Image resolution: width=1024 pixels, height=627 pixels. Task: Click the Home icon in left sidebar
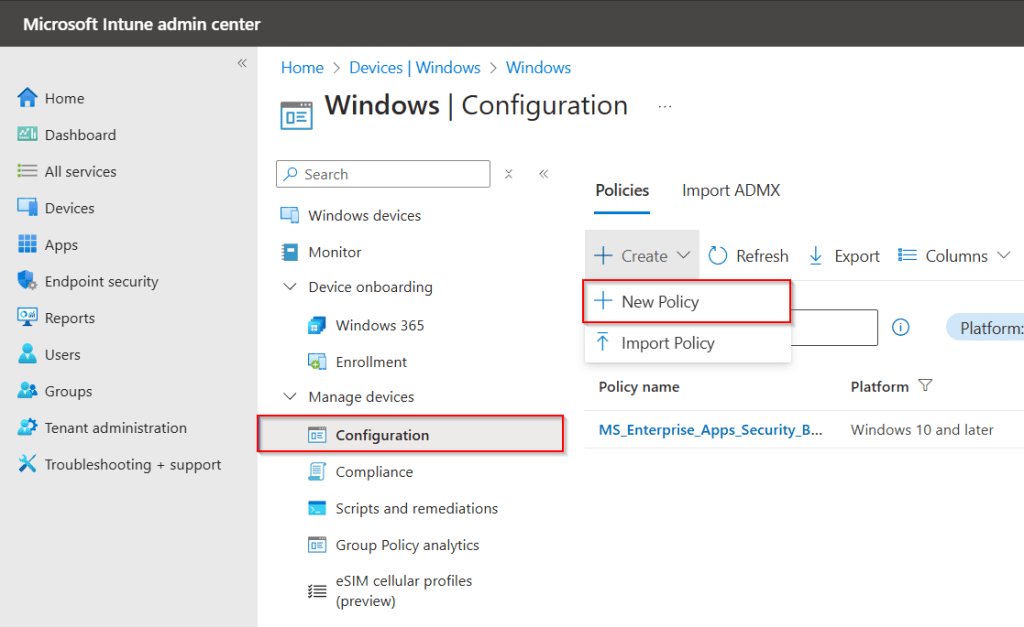pyautogui.click(x=27, y=98)
